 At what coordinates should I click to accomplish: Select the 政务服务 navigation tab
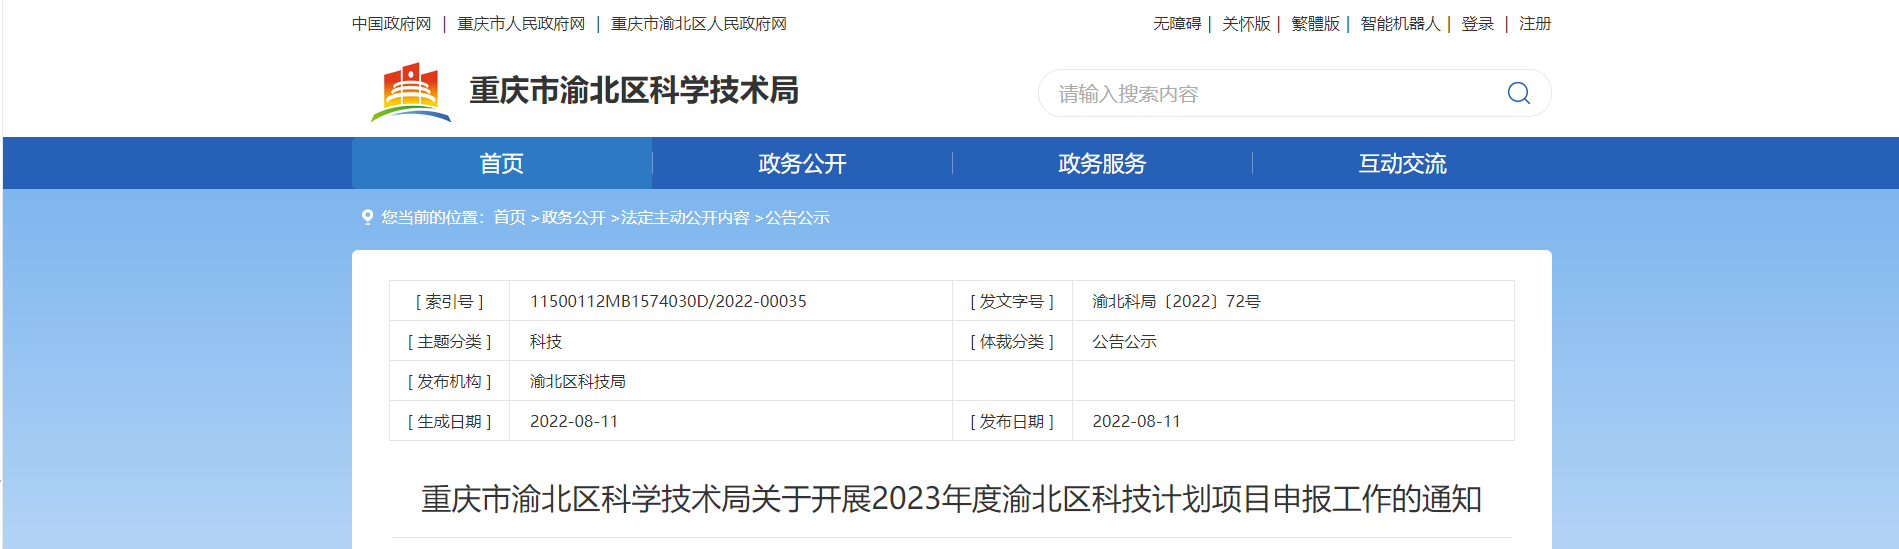(1102, 164)
